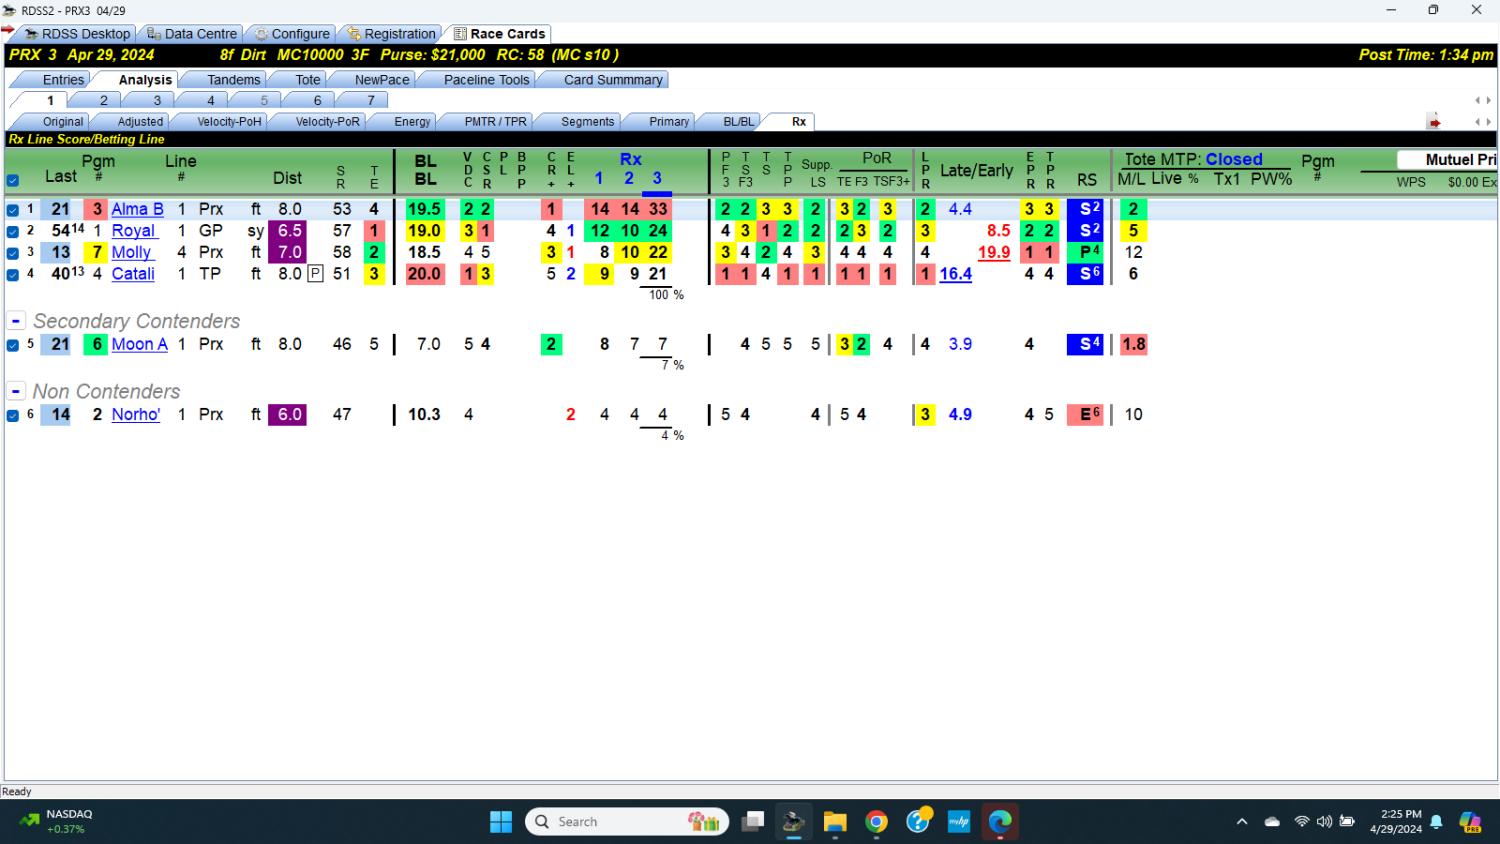Image resolution: width=1500 pixels, height=844 pixels.
Task: Open the Alma B horse link
Action: tap(137, 209)
